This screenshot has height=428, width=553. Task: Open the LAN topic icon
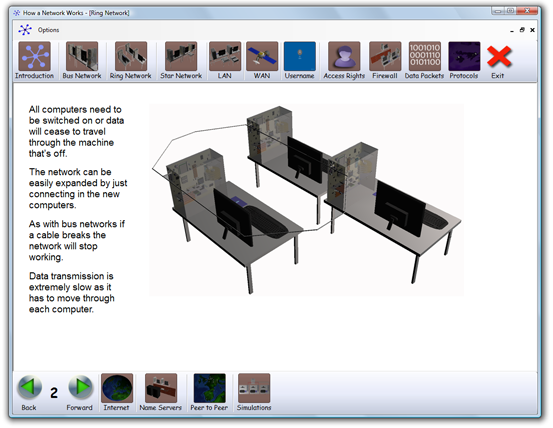tap(225, 56)
